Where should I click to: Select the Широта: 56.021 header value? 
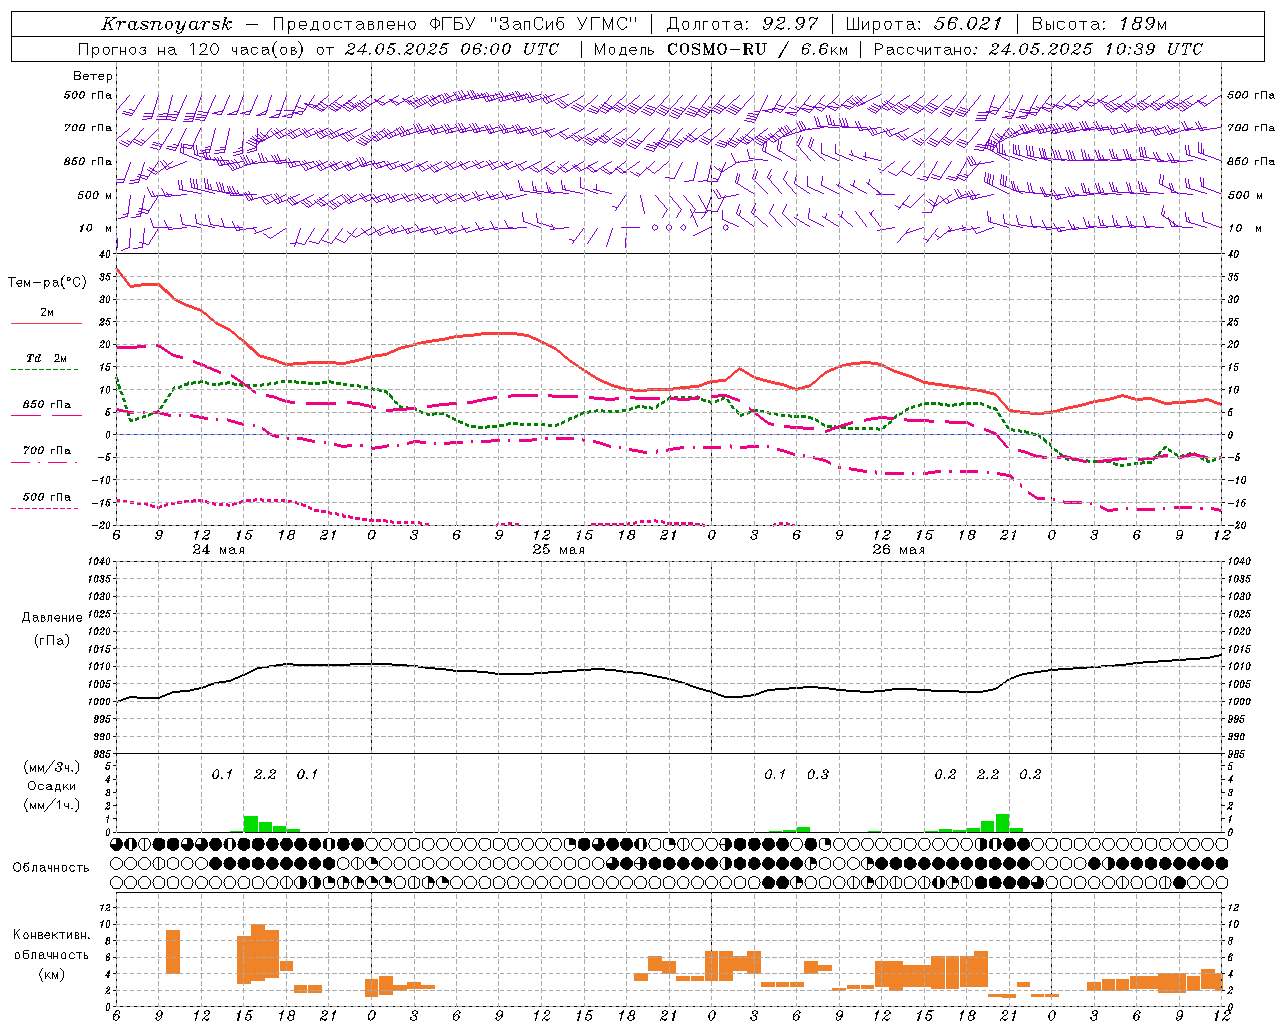tap(924, 24)
